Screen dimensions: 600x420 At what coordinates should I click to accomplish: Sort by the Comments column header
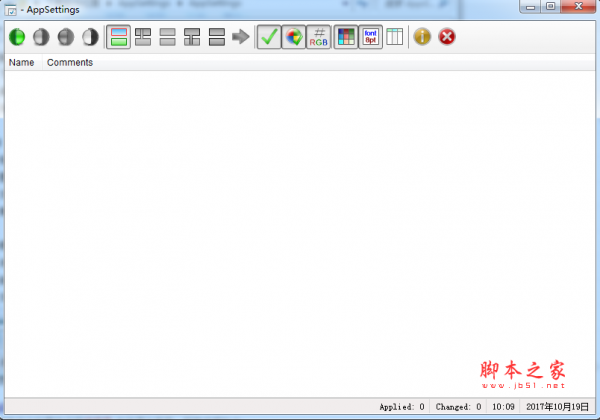(x=70, y=62)
